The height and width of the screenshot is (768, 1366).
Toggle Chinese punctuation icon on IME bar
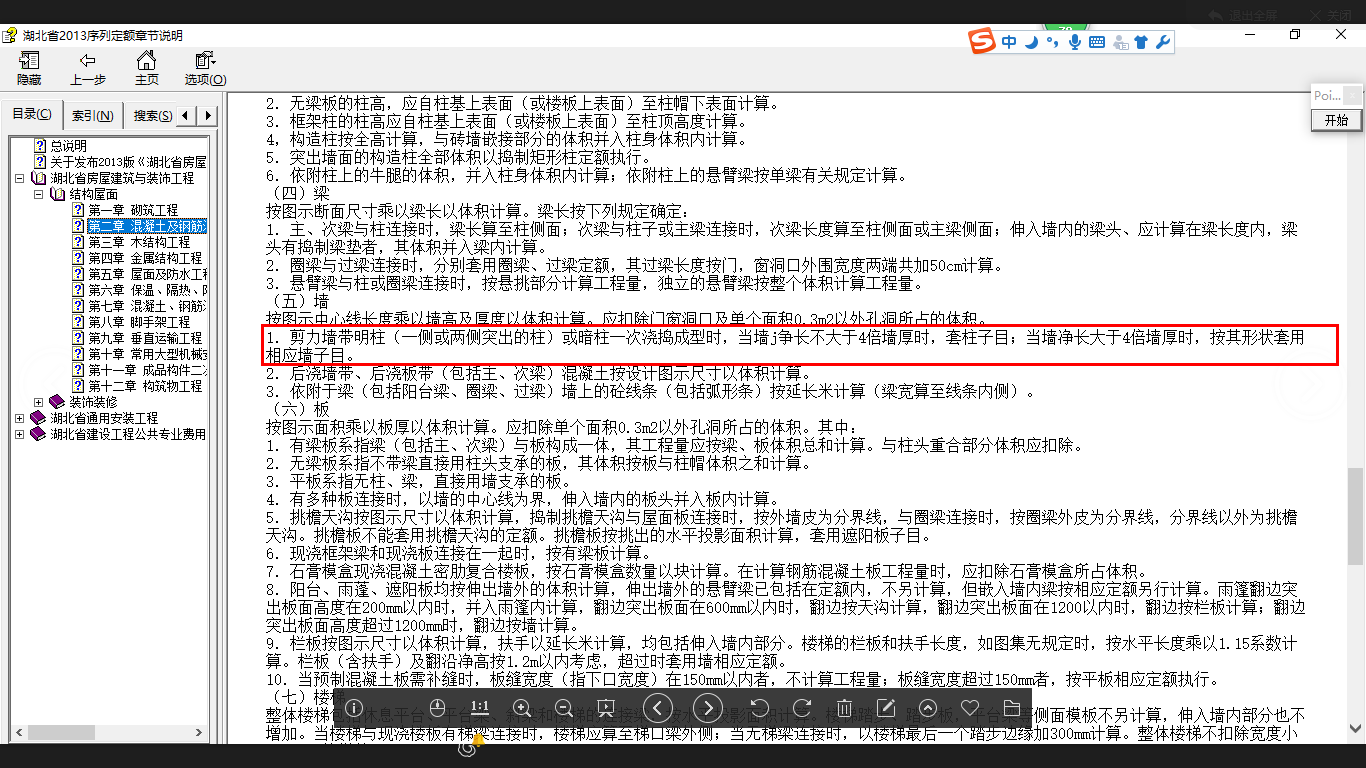point(1052,42)
